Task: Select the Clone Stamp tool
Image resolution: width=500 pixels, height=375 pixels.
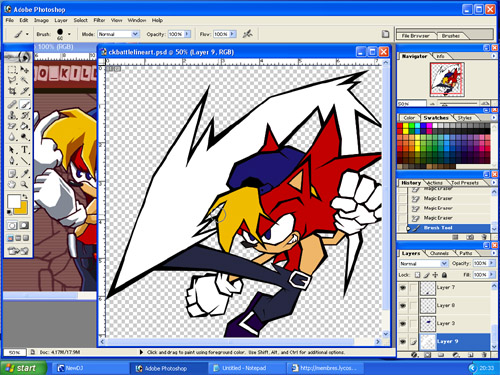Action: tap(12, 115)
